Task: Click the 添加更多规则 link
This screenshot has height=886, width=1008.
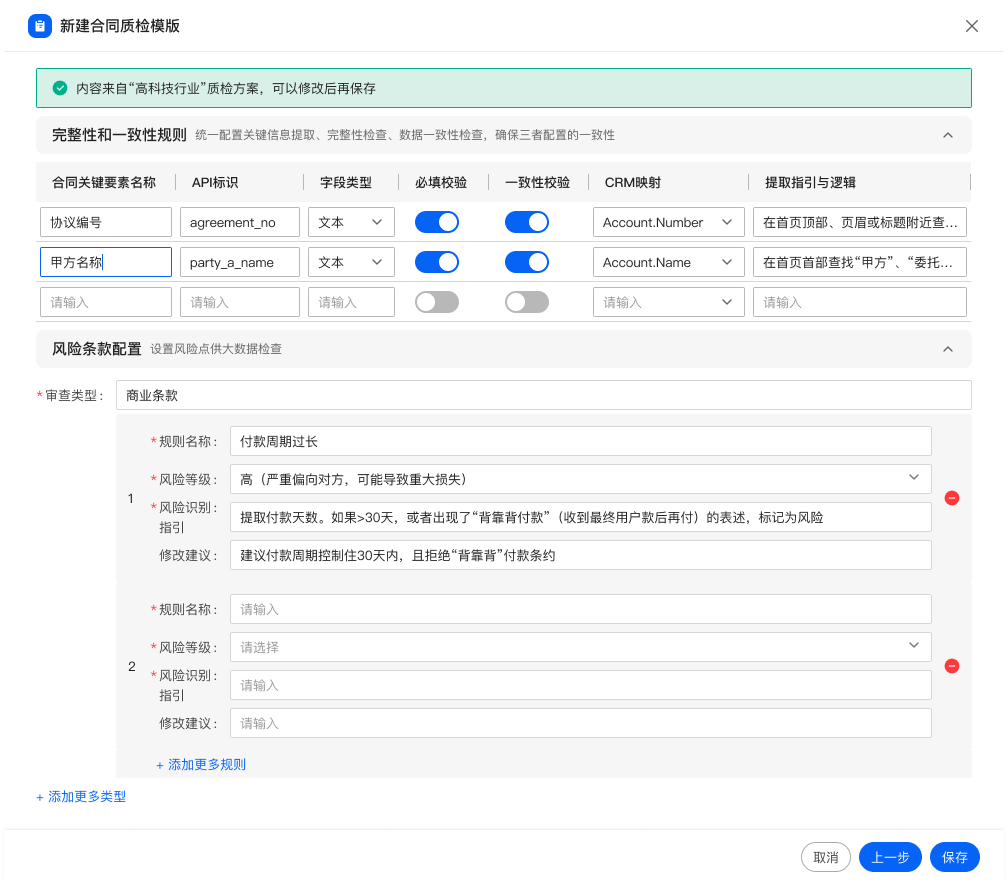Action: 201,764
